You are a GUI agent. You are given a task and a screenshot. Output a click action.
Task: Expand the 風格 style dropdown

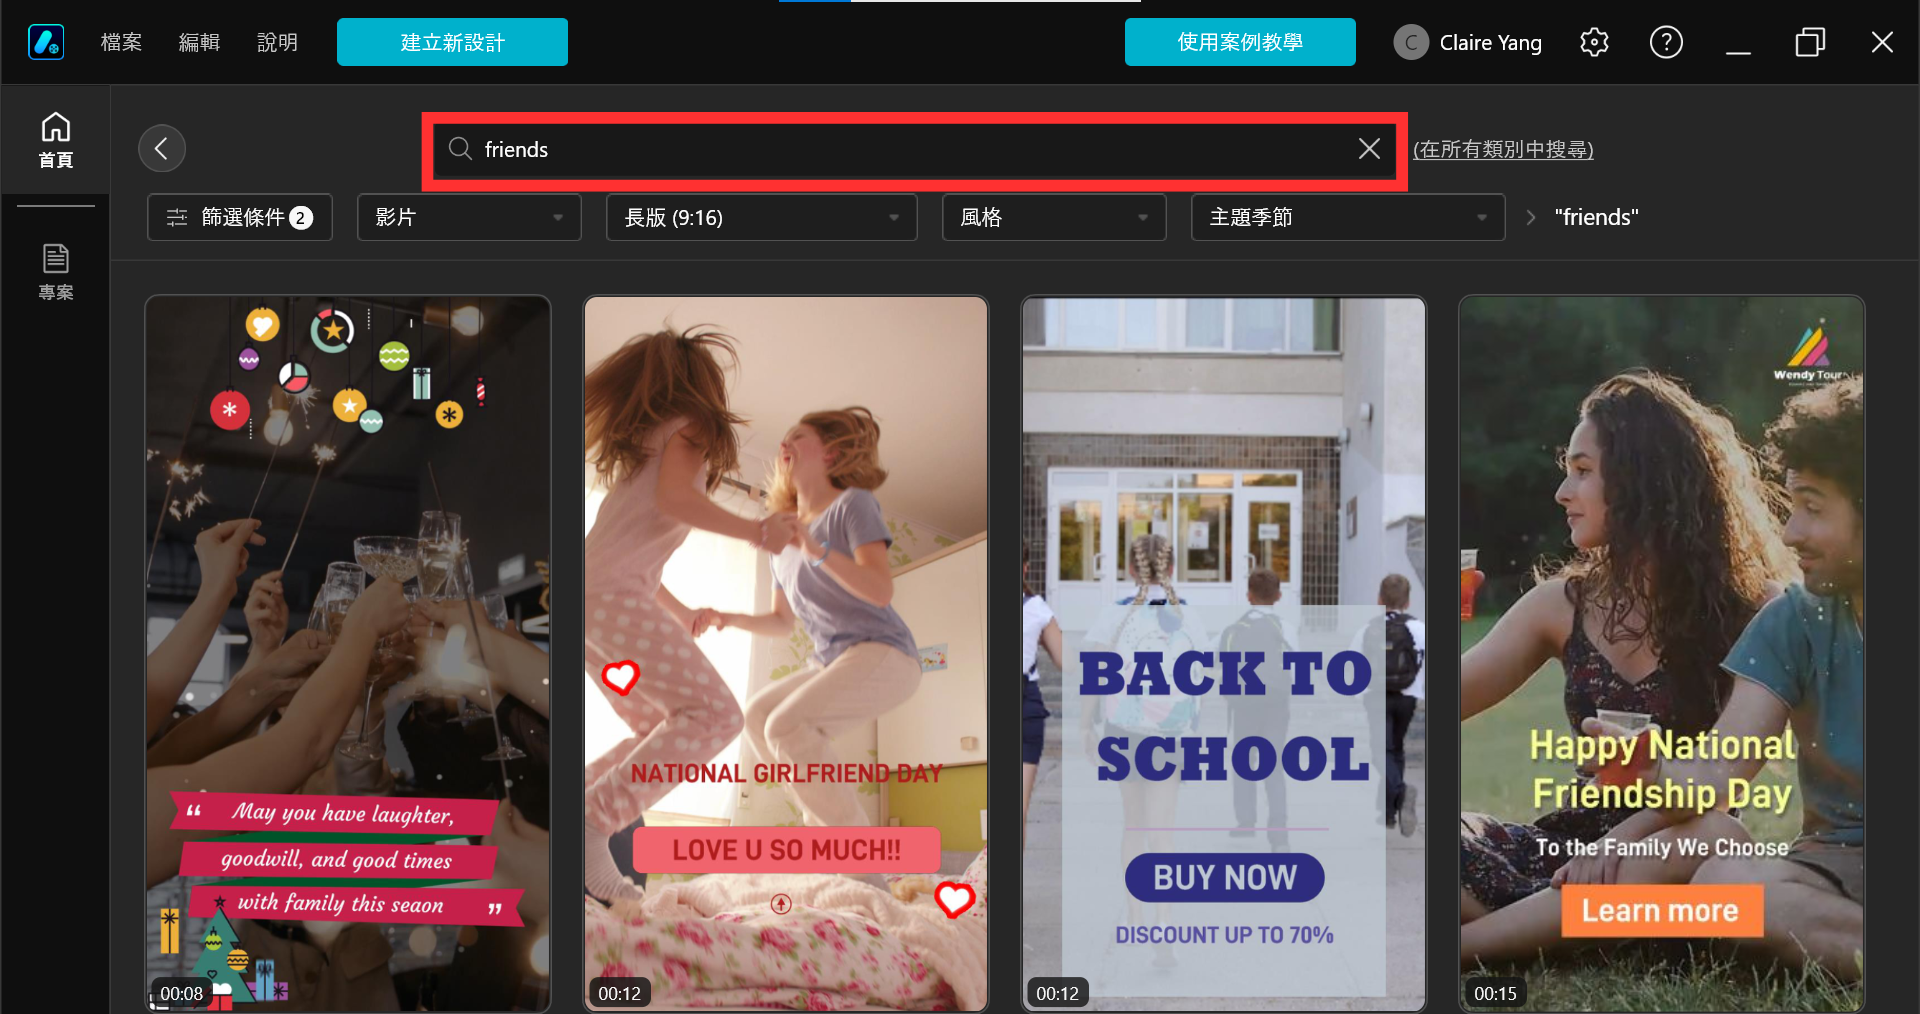tap(1054, 217)
